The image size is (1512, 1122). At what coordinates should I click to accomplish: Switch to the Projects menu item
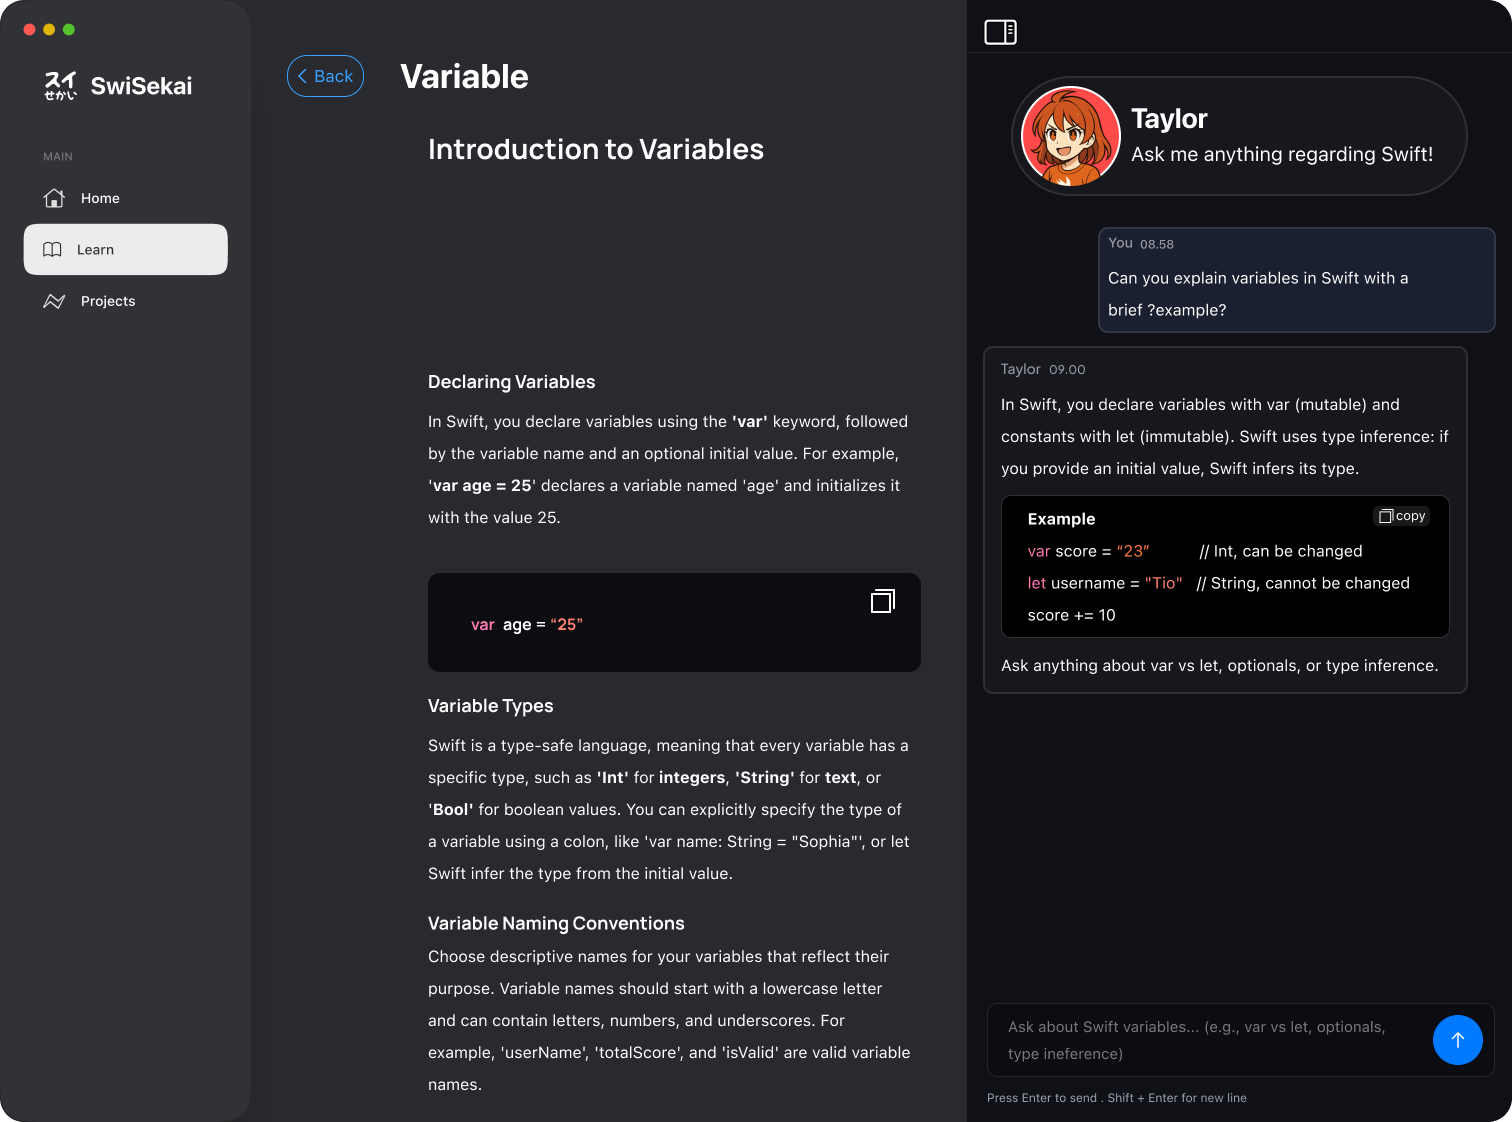[107, 301]
